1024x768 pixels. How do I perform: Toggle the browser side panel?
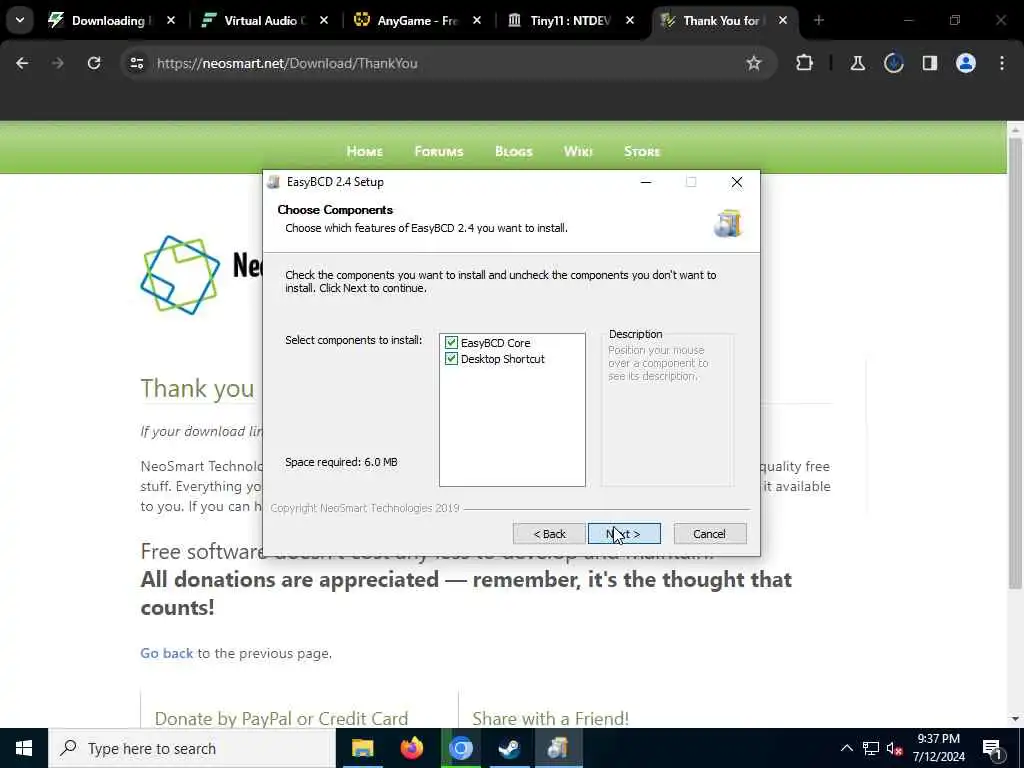point(929,63)
